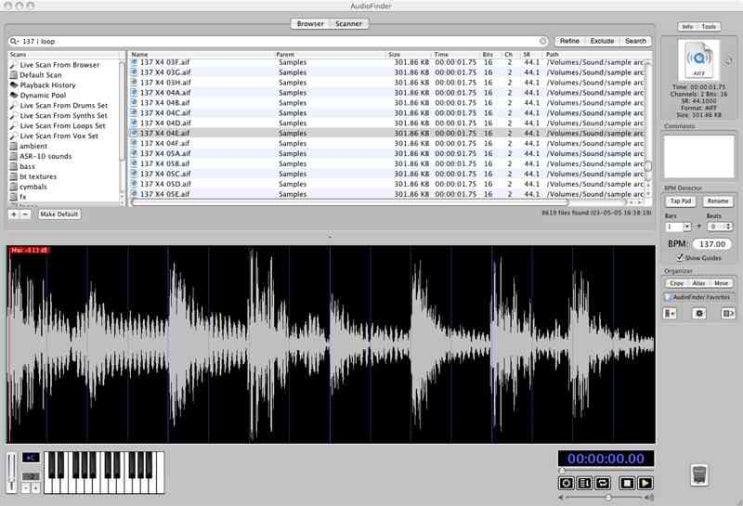
Task: Select Copy in Organizer segmented control
Action: (677, 283)
